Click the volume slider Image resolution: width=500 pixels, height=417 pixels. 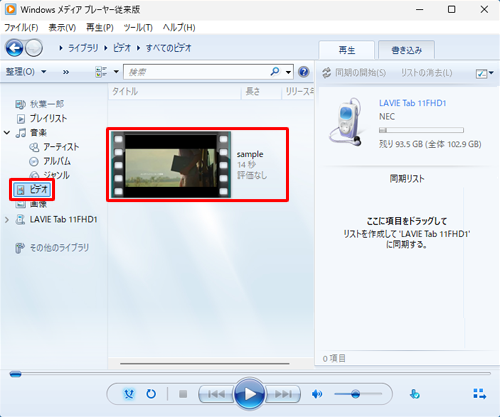coord(358,394)
